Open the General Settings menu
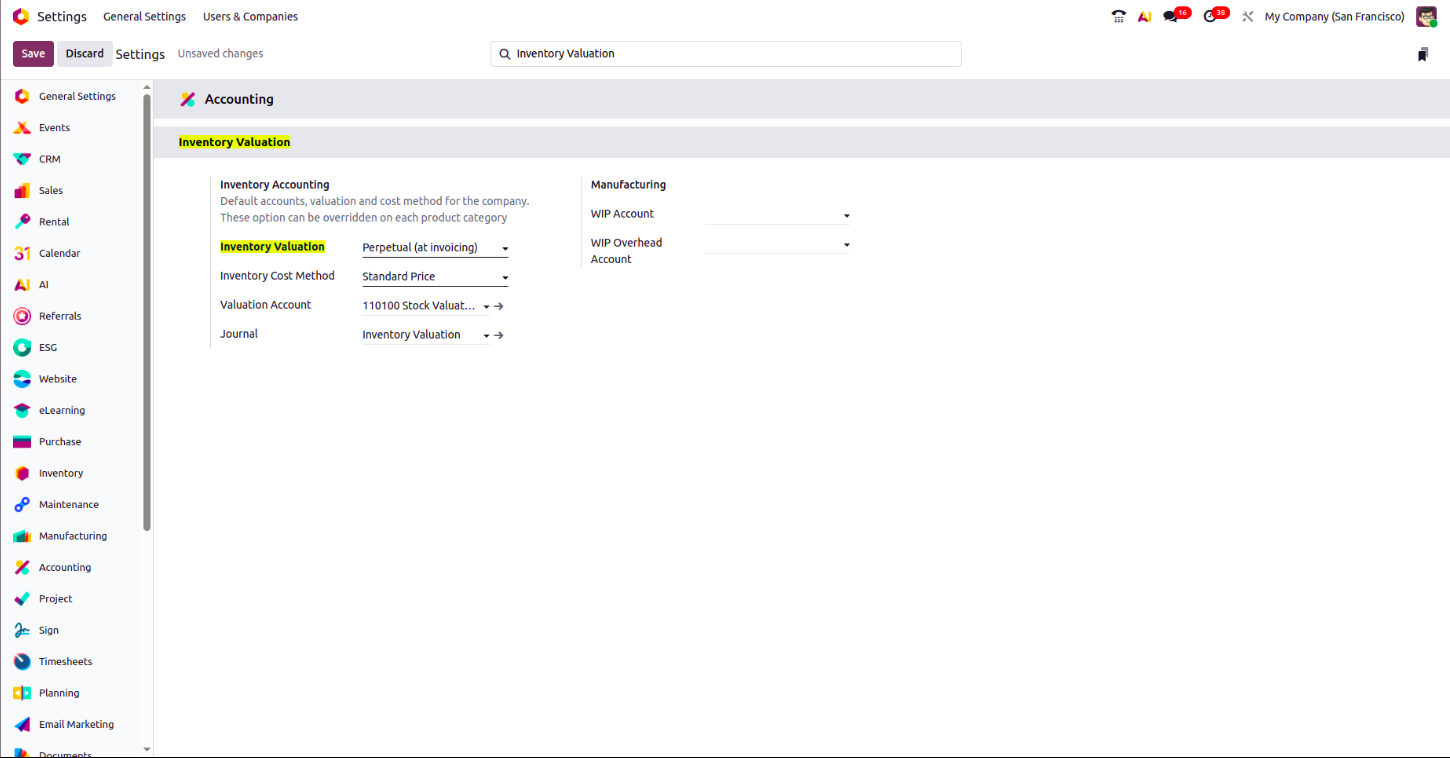The image size is (1450, 758). pos(144,17)
